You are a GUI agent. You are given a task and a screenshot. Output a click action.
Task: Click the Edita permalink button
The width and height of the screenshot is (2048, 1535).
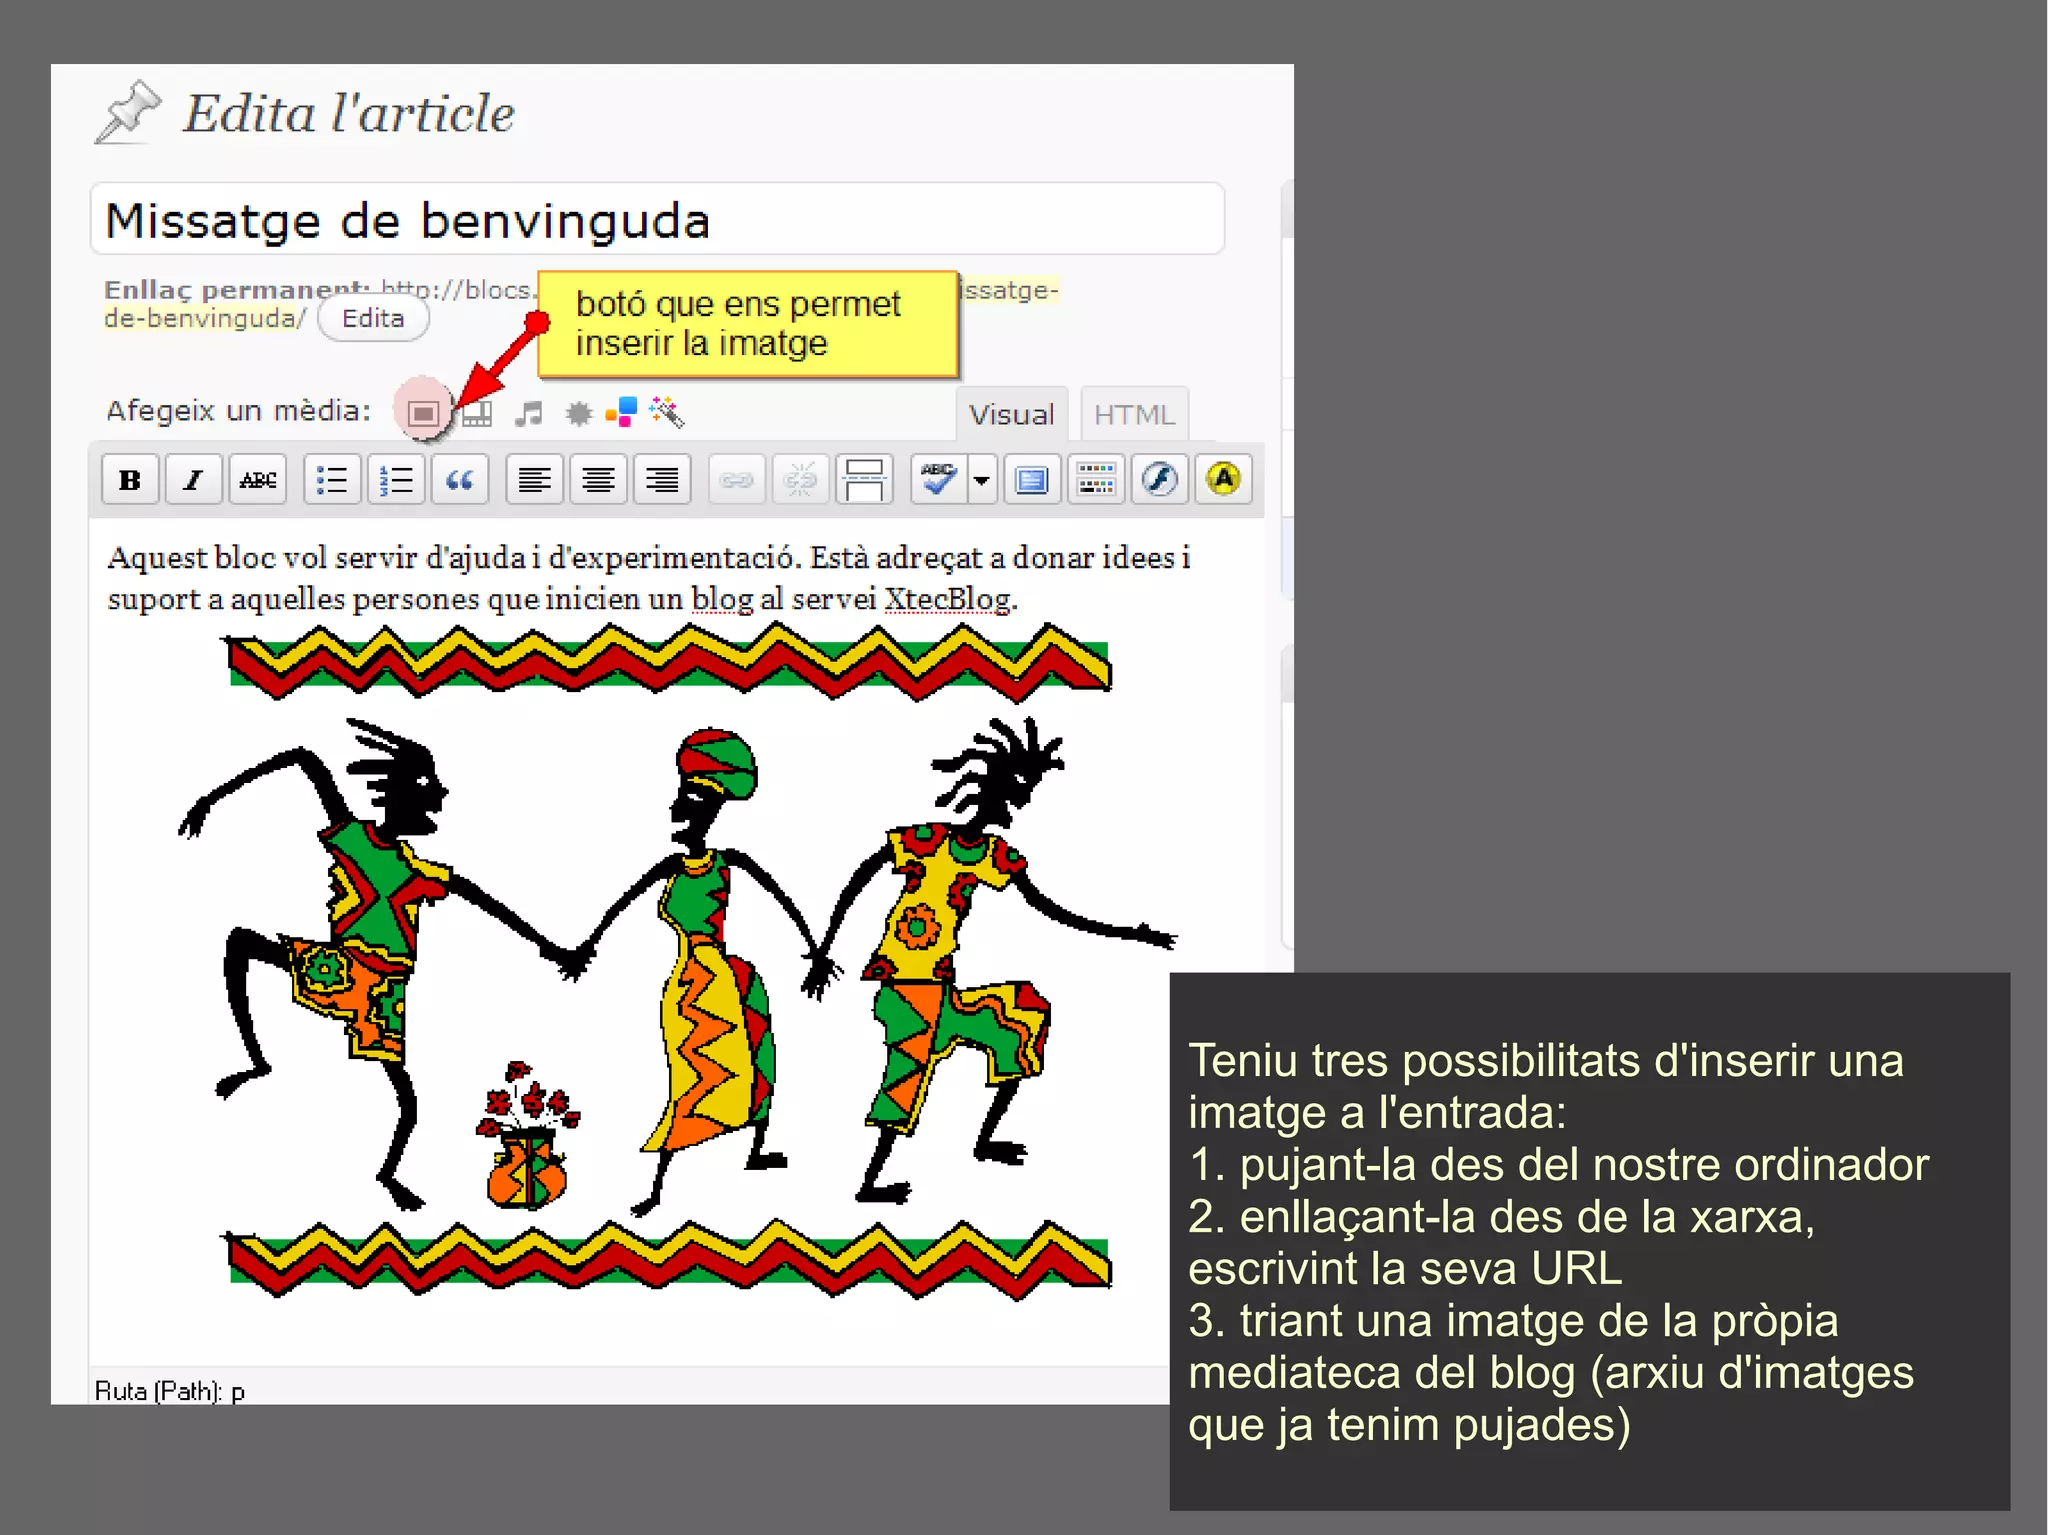pyautogui.click(x=373, y=318)
